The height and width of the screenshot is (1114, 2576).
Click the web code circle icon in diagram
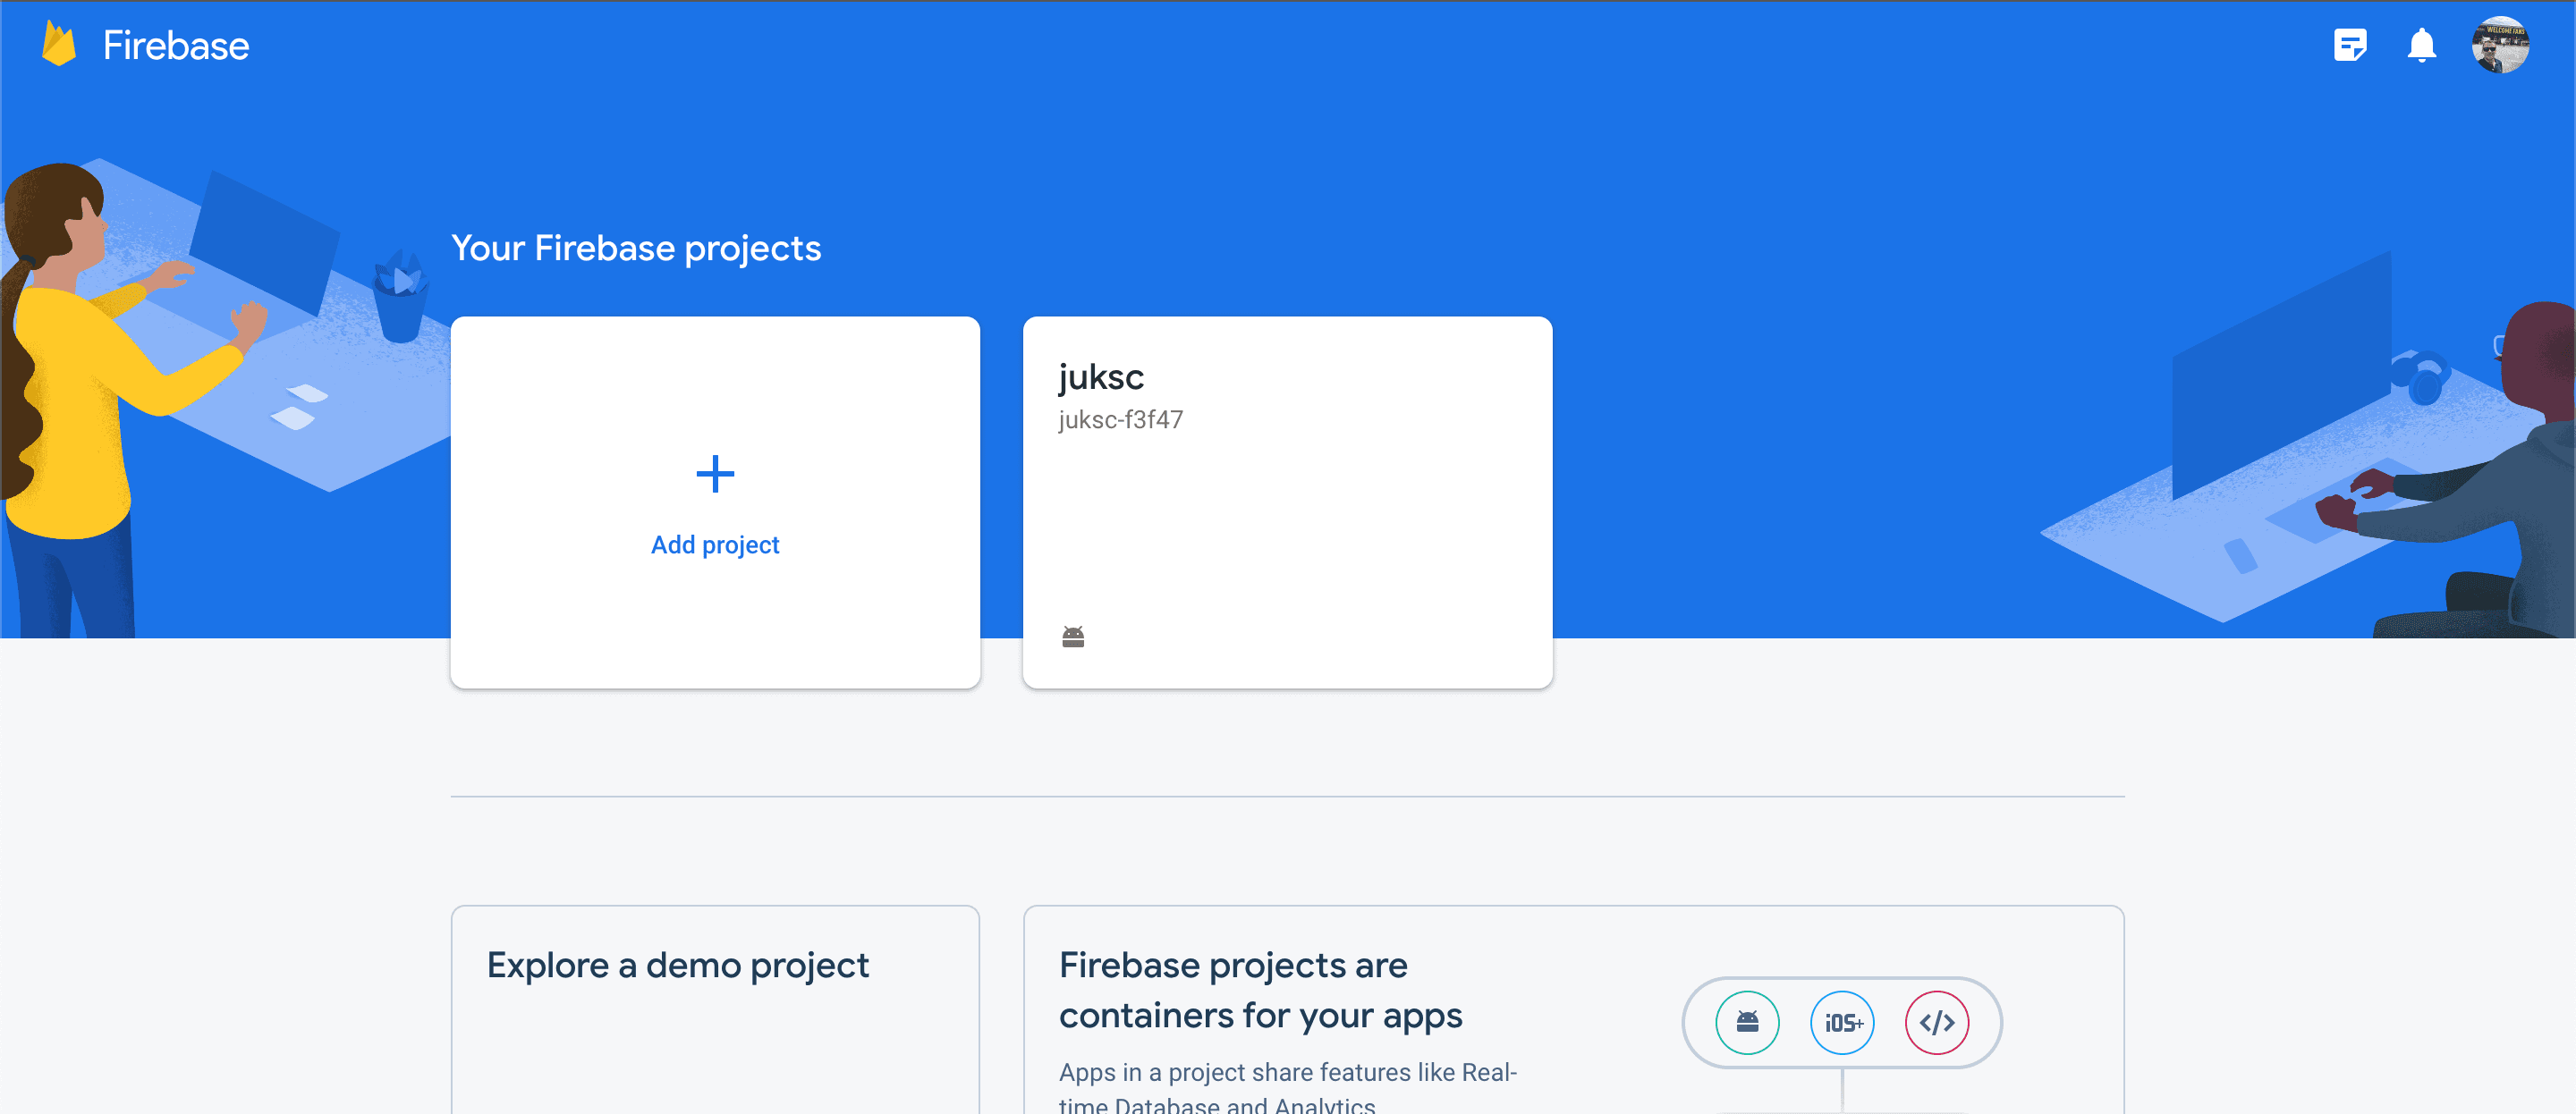(x=1937, y=1023)
